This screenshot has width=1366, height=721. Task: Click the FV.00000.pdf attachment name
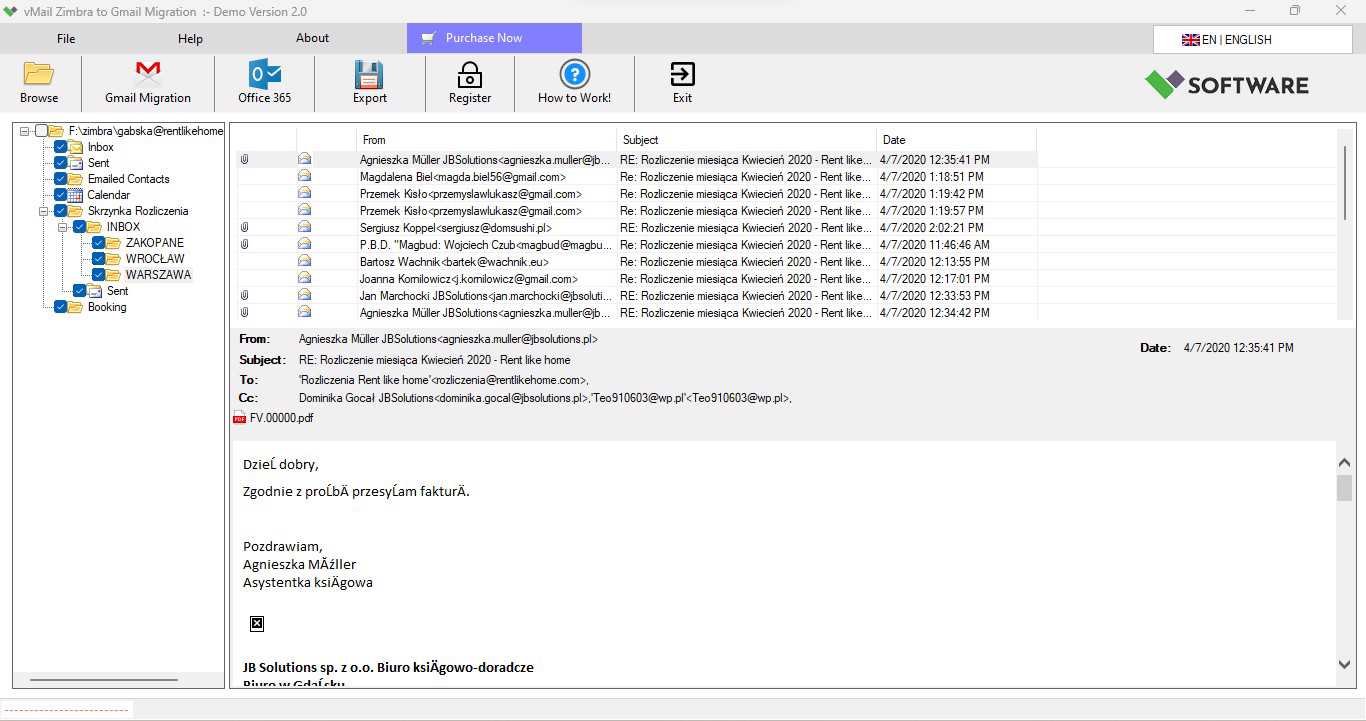(x=281, y=418)
